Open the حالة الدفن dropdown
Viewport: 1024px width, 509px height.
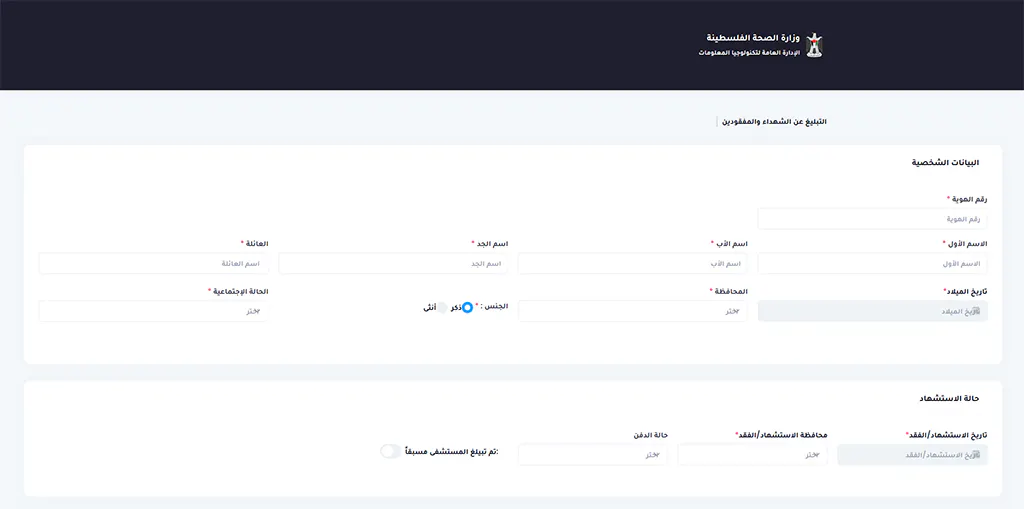pyautogui.click(x=593, y=455)
